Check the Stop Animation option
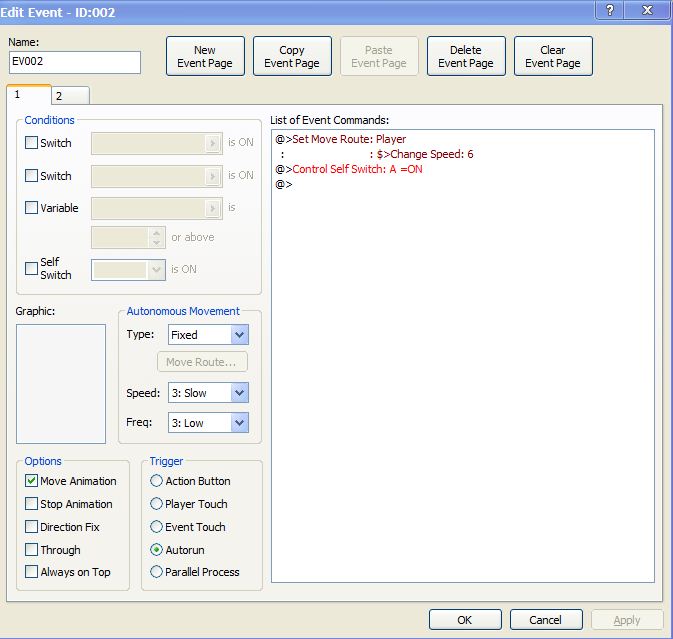Image resolution: width=673 pixels, height=639 pixels. pos(31,504)
